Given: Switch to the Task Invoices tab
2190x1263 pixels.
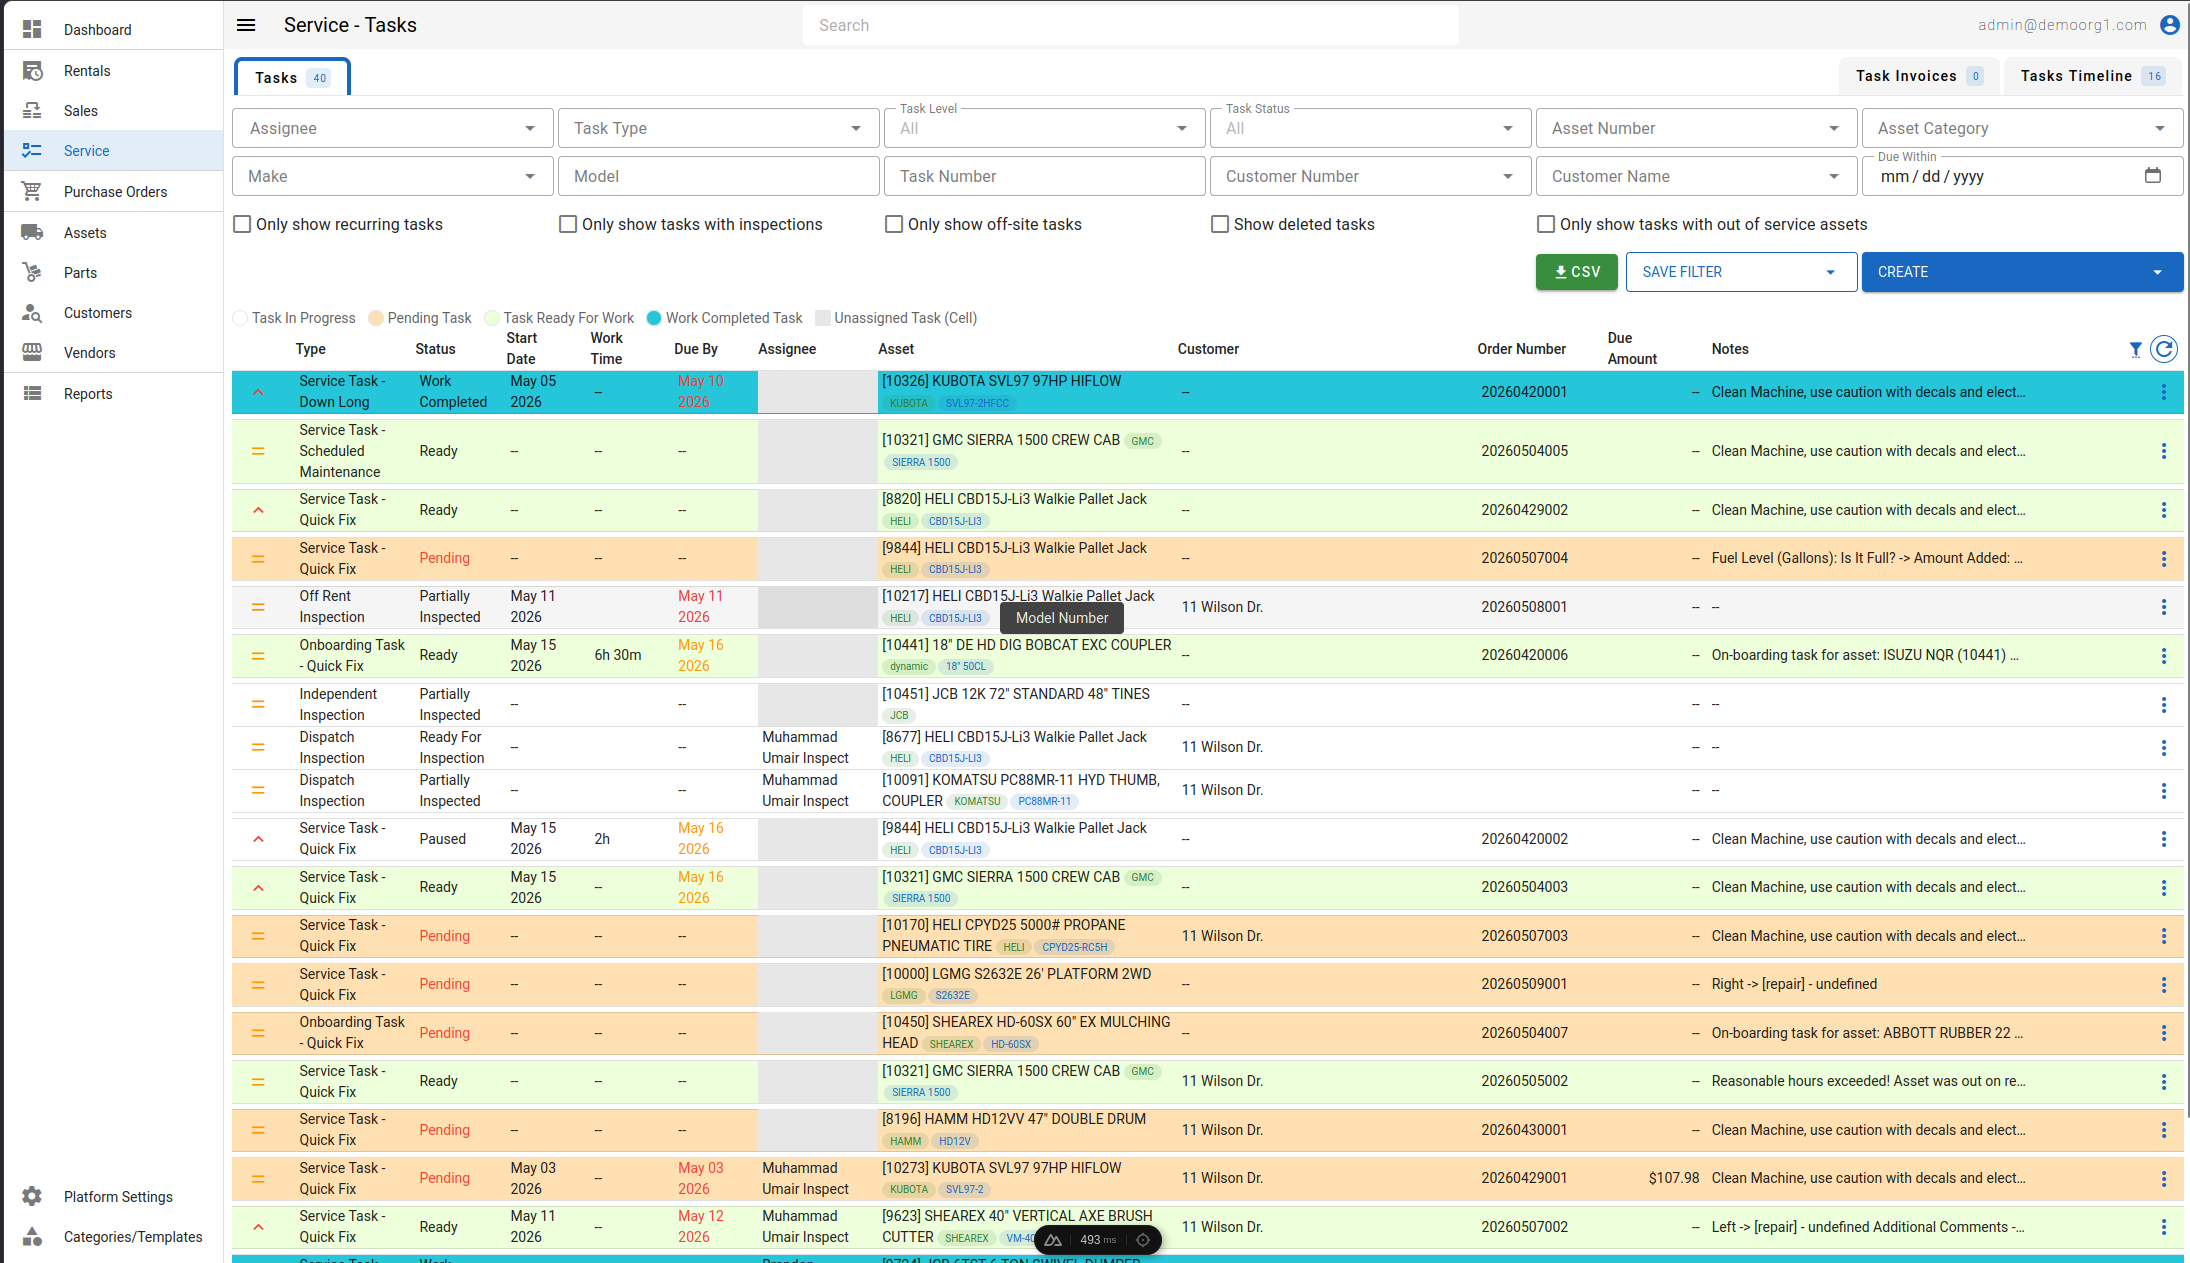Looking at the screenshot, I should pyautogui.click(x=1919, y=76).
